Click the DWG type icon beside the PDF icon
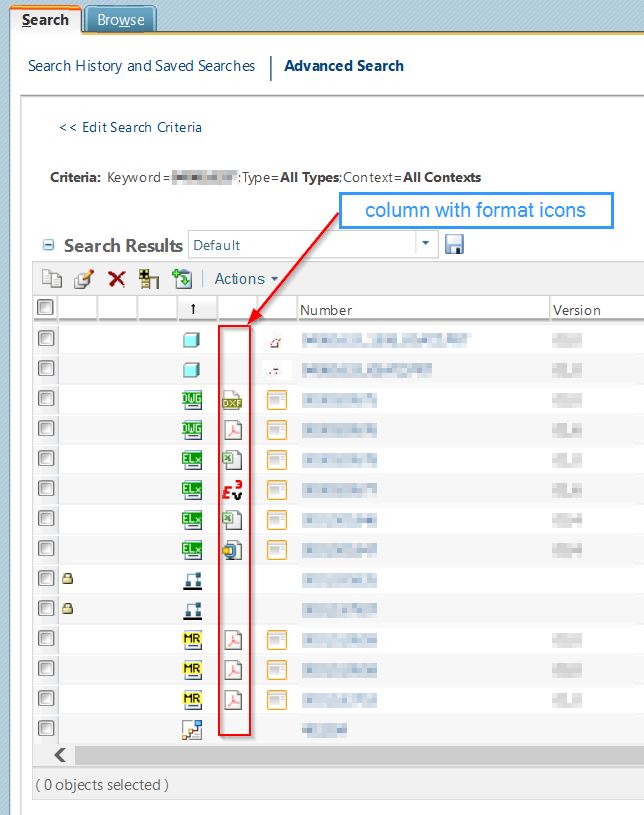The height and width of the screenshot is (815, 644). point(192,430)
